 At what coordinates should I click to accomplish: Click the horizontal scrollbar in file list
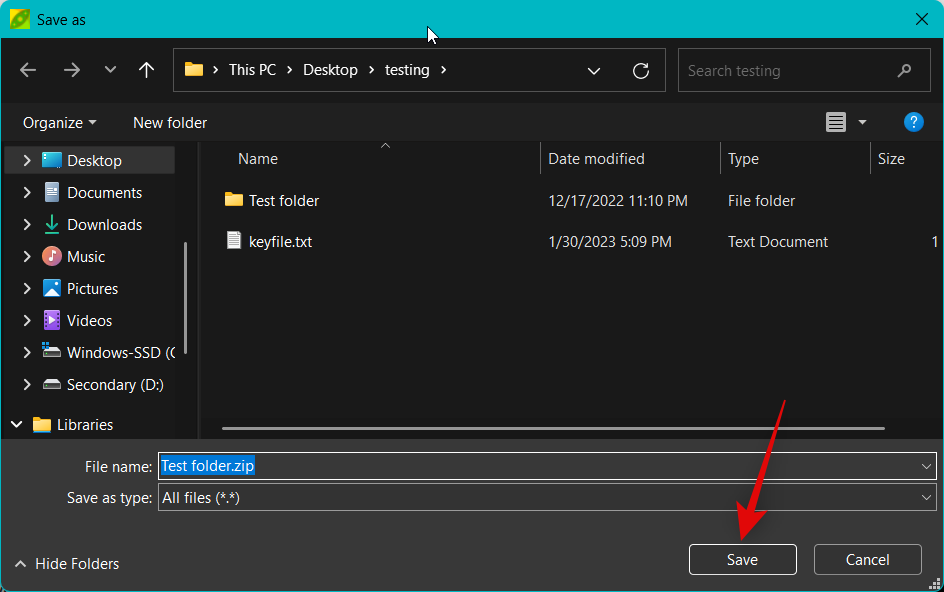[x=552, y=428]
